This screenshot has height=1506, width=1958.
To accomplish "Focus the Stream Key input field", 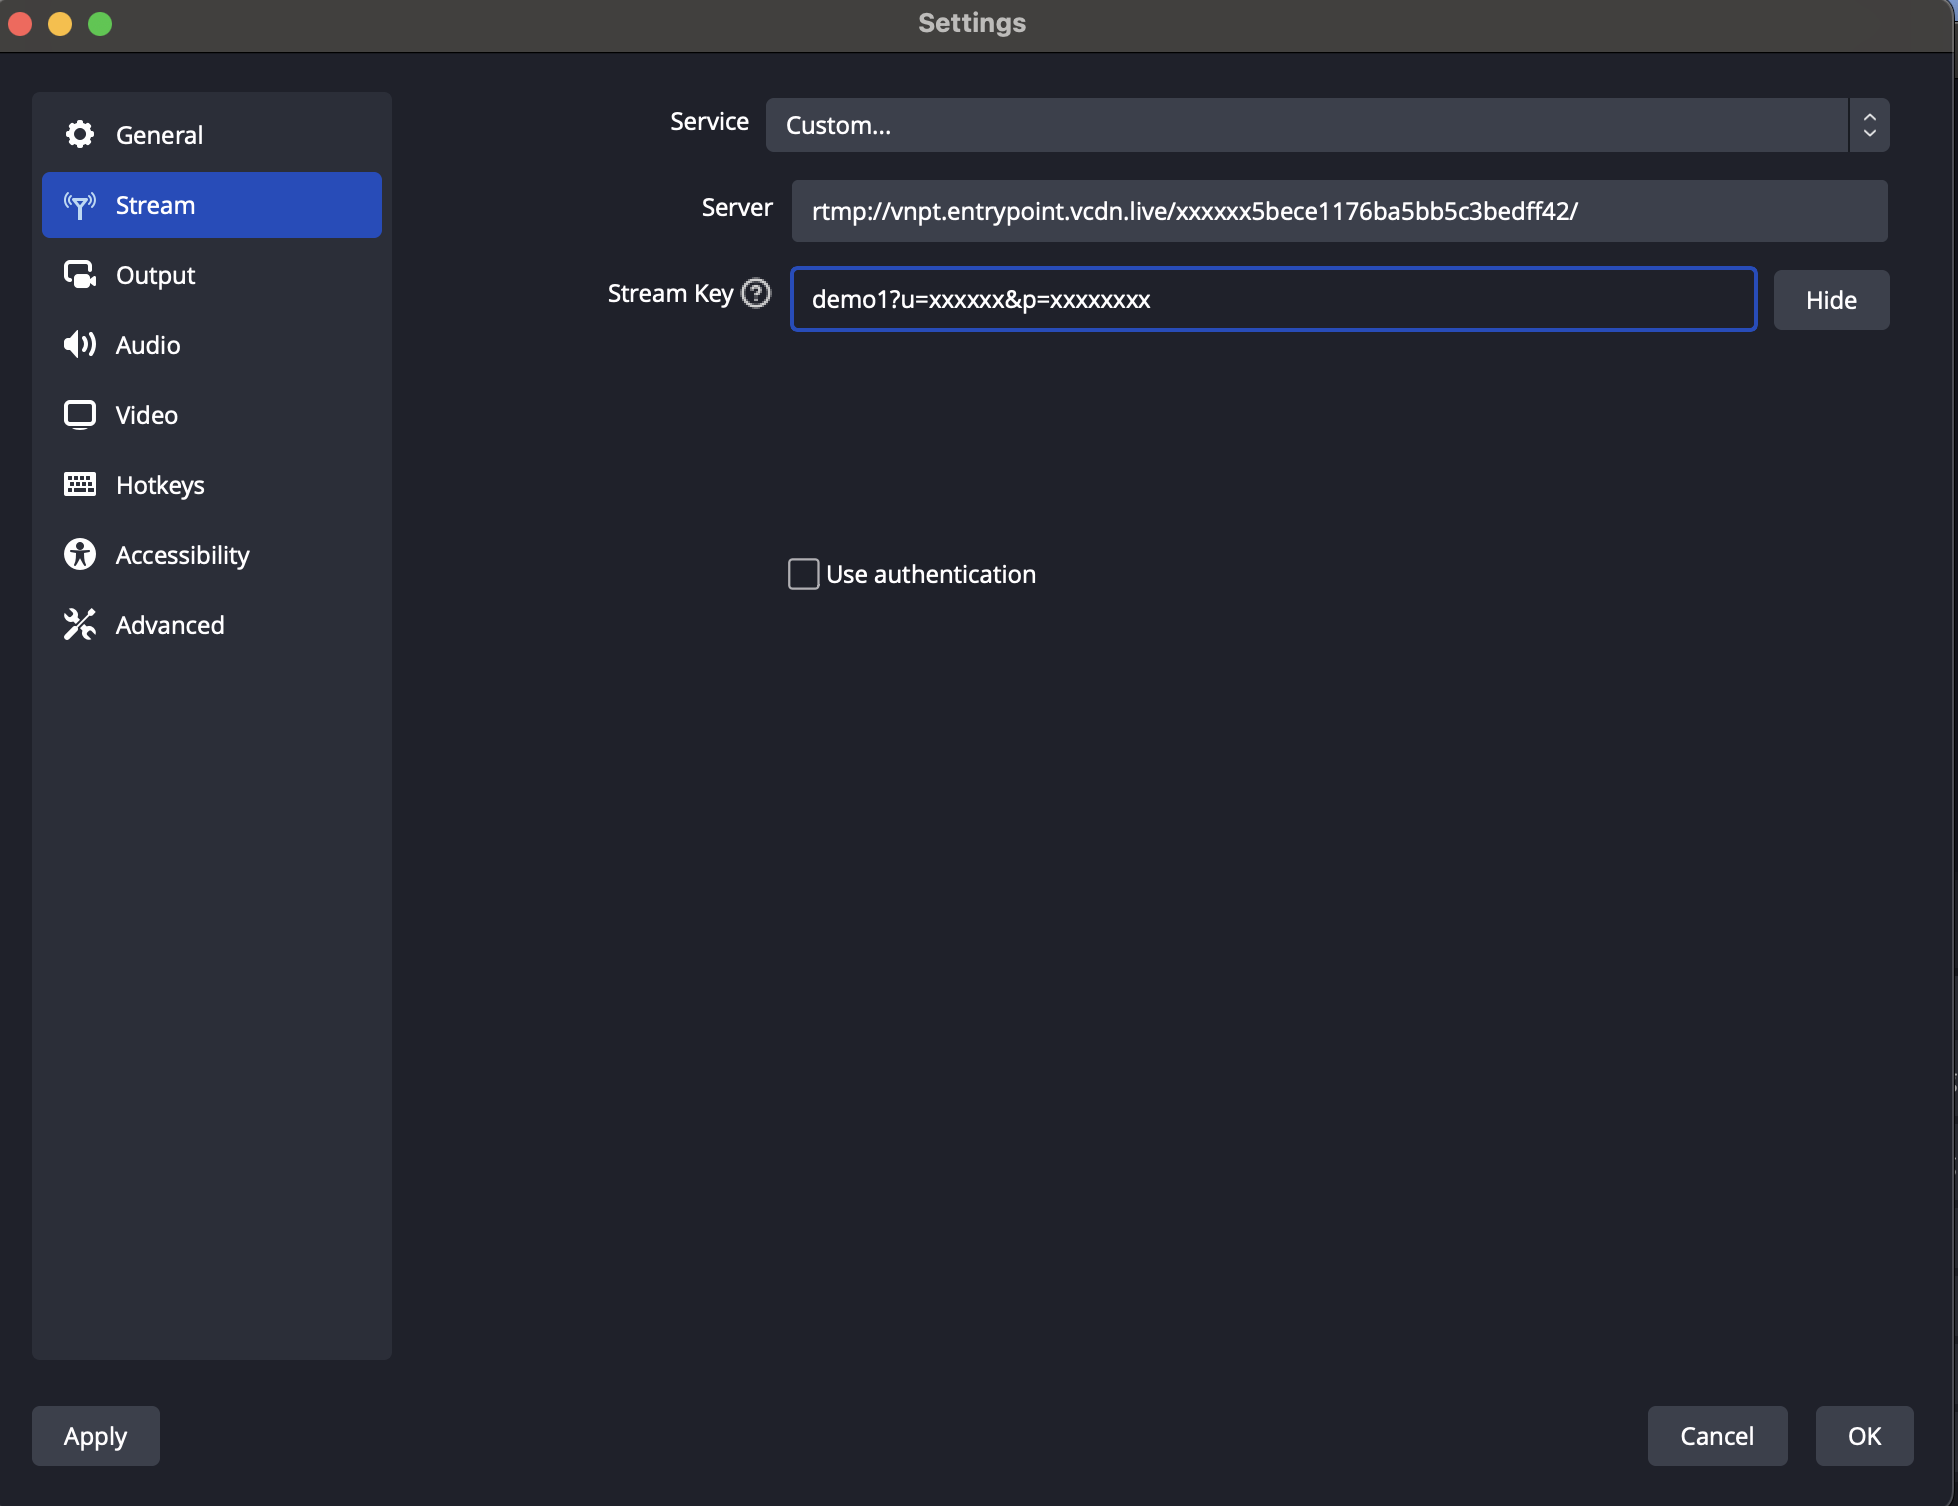I will tap(1272, 299).
